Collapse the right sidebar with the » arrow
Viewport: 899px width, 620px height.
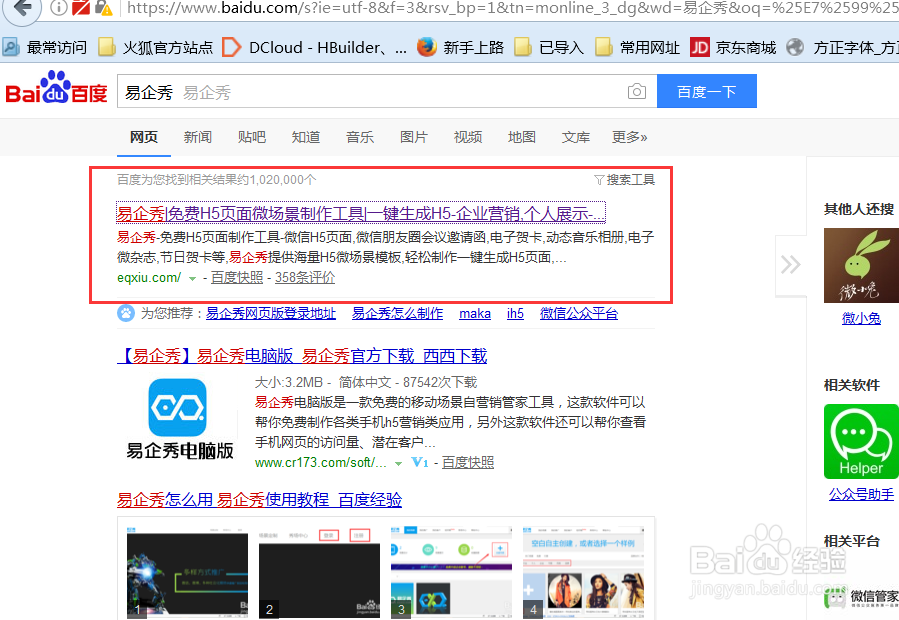point(791,265)
